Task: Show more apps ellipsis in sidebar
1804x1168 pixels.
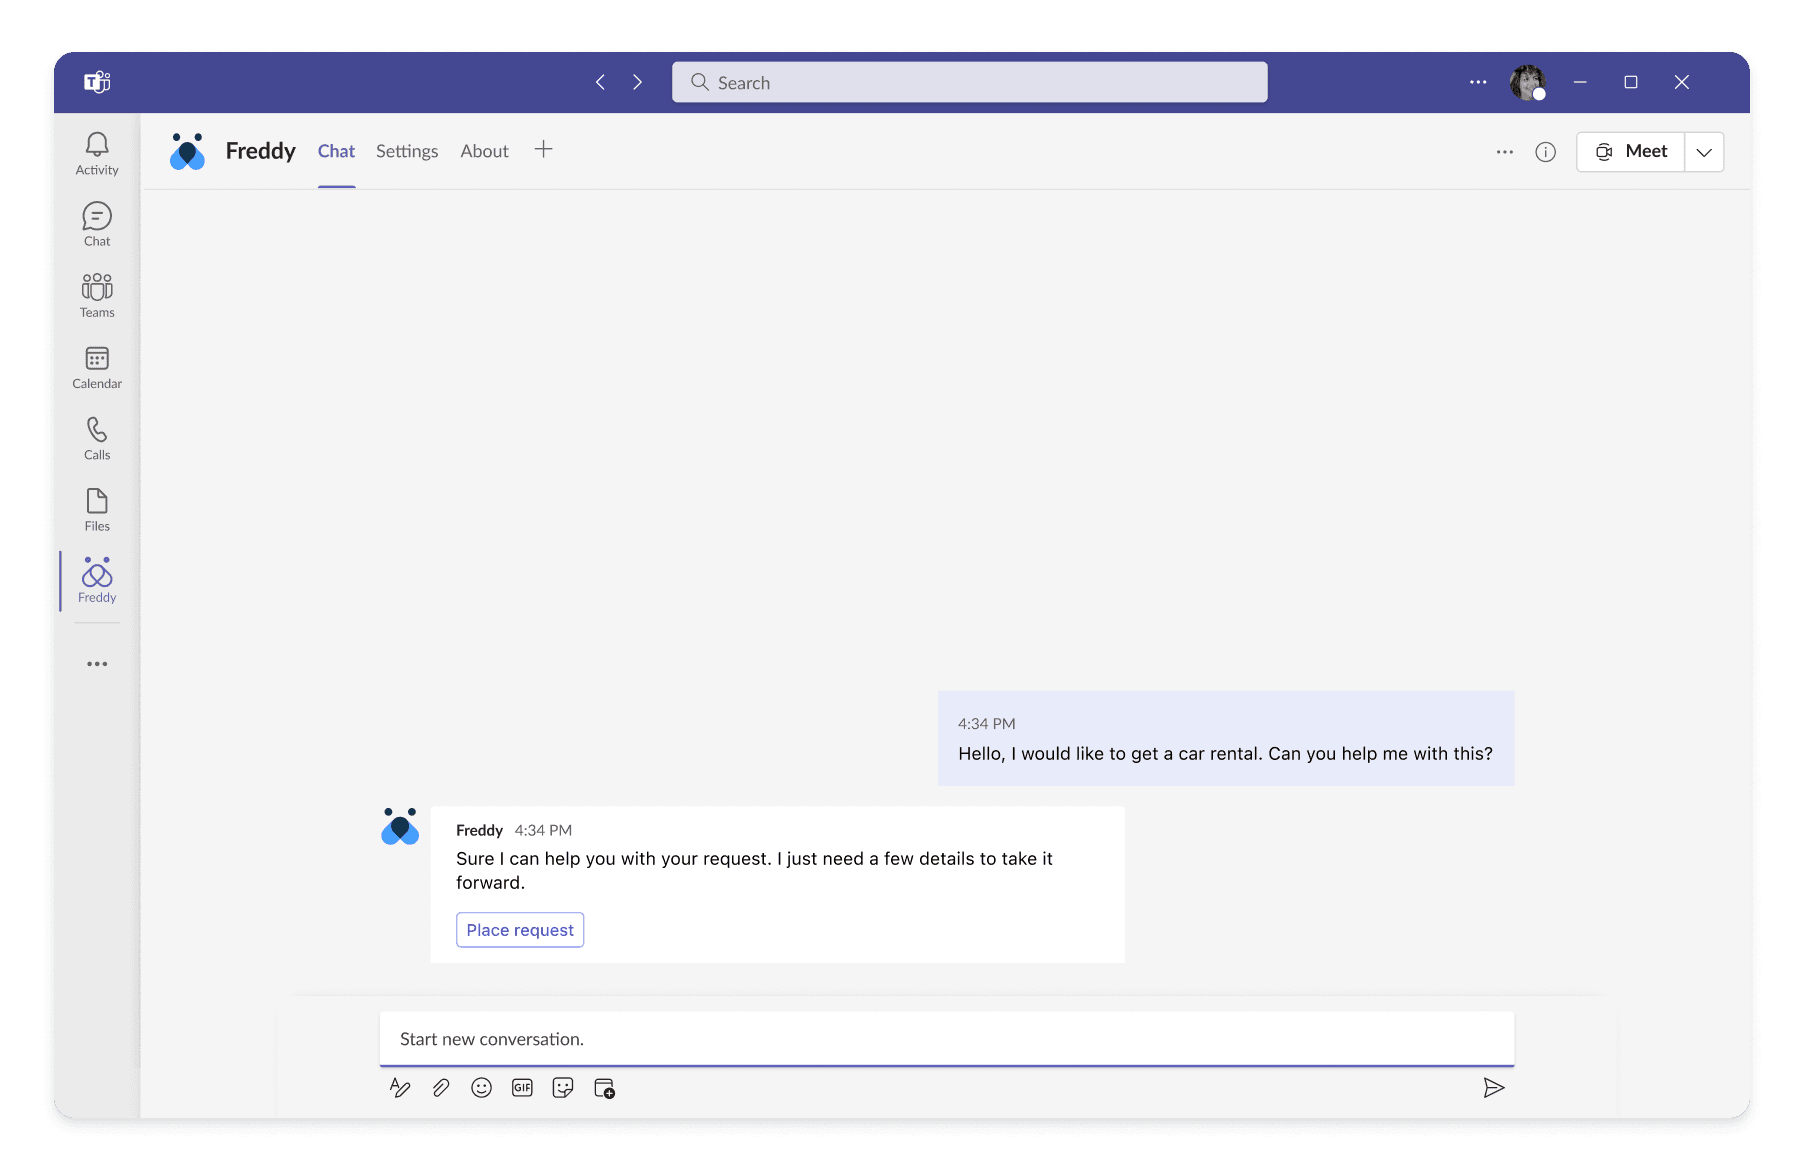Action: pos(97,664)
